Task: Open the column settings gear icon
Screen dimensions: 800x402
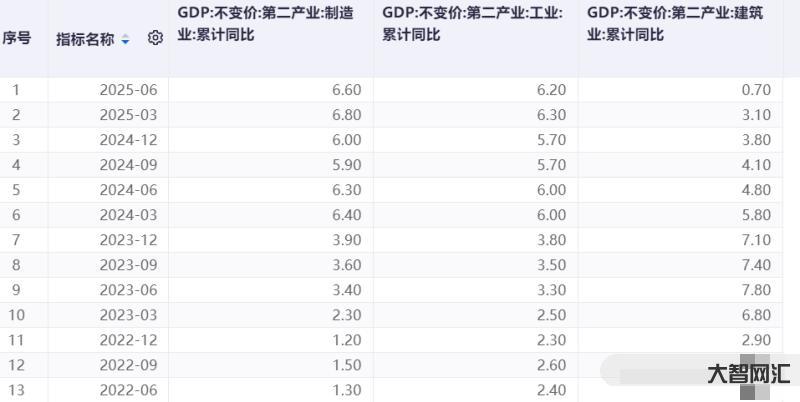Action: click(155, 39)
